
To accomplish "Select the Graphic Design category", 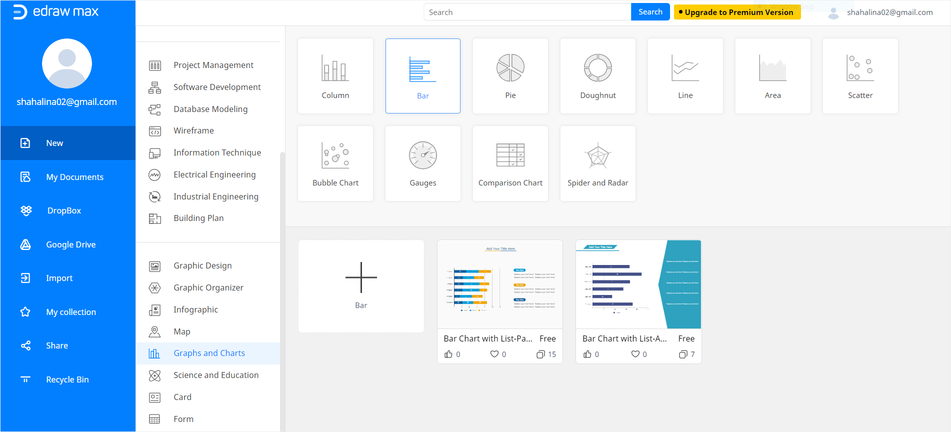I will pyautogui.click(x=208, y=266).
